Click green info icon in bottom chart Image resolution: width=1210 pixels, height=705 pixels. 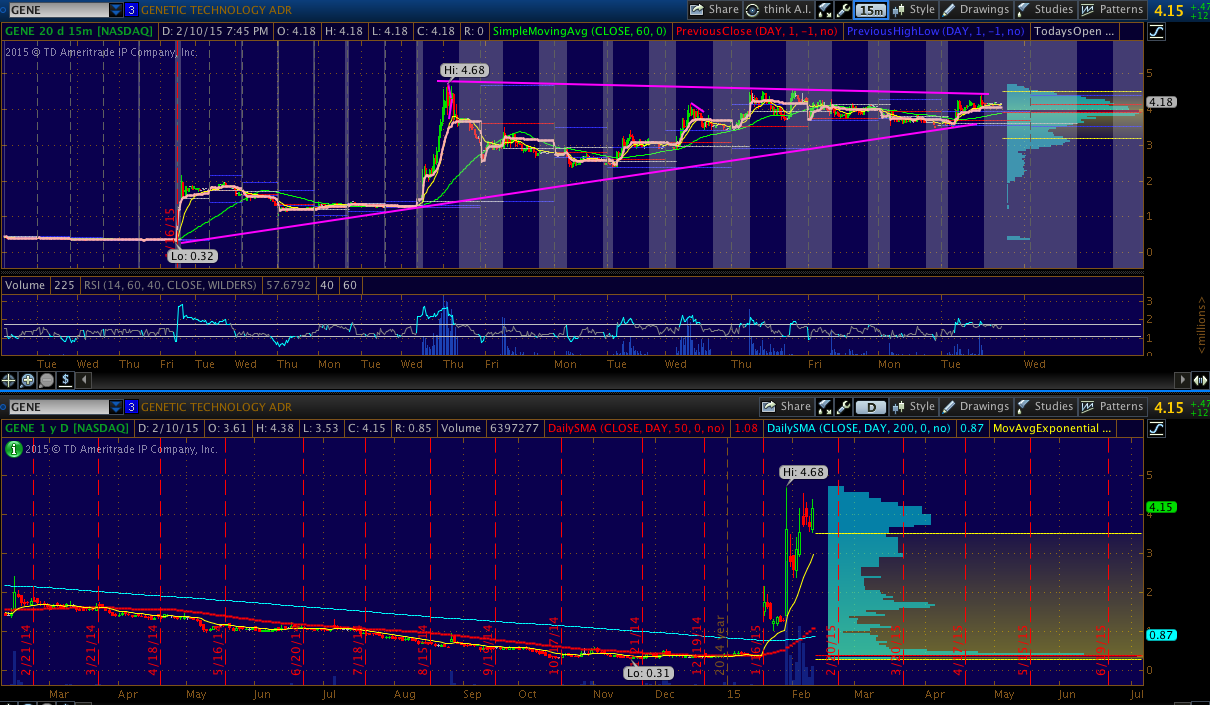(13, 449)
